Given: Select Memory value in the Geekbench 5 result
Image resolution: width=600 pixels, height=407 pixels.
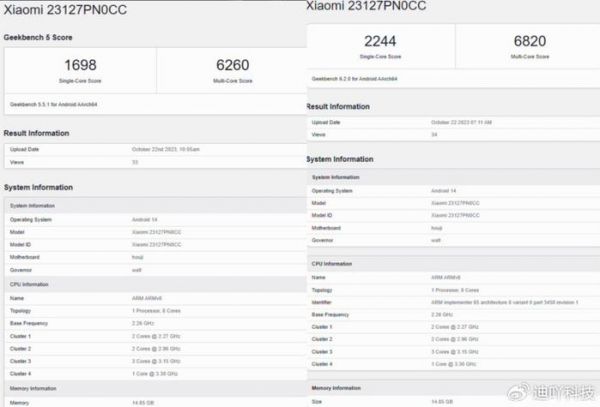Looking at the screenshot, I should (146, 401).
